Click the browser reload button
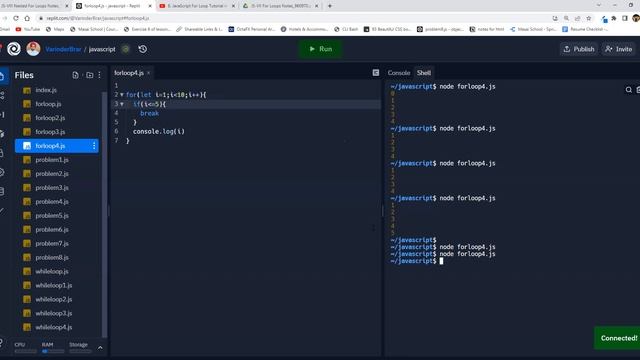Image resolution: width=640 pixels, height=360 pixels. (x=16, y=18)
